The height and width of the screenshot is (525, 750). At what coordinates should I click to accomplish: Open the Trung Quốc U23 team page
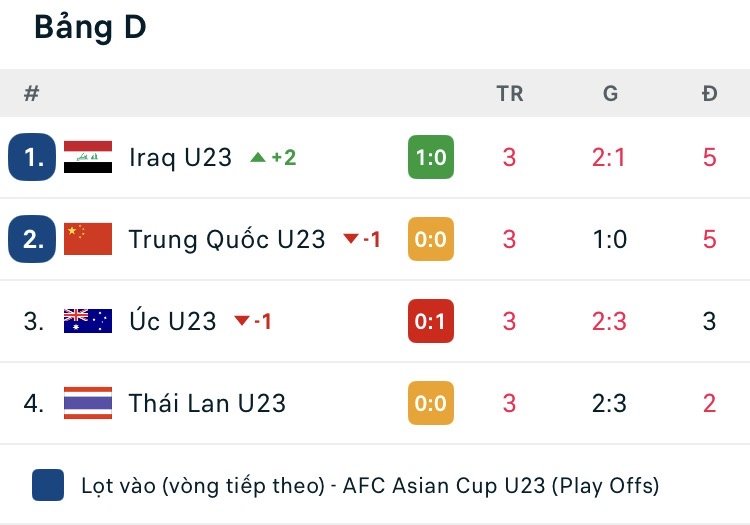coord(227,239)
